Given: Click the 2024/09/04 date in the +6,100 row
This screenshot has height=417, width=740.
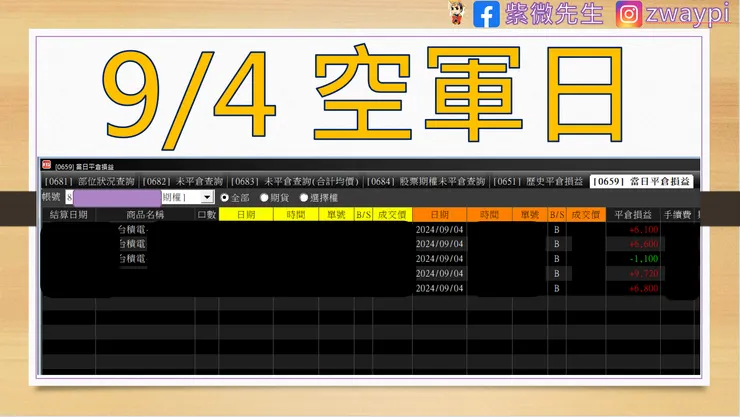Looking at the screenshot, I should pos(439,230).
